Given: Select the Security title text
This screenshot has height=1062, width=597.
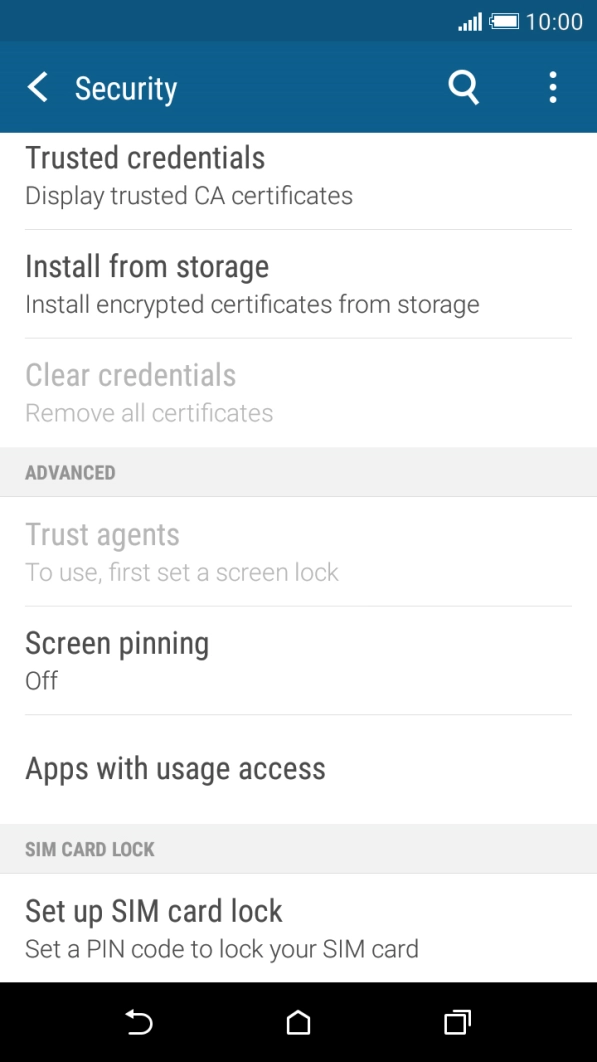Looking at the screenshot, I should (x=126, y=87).
